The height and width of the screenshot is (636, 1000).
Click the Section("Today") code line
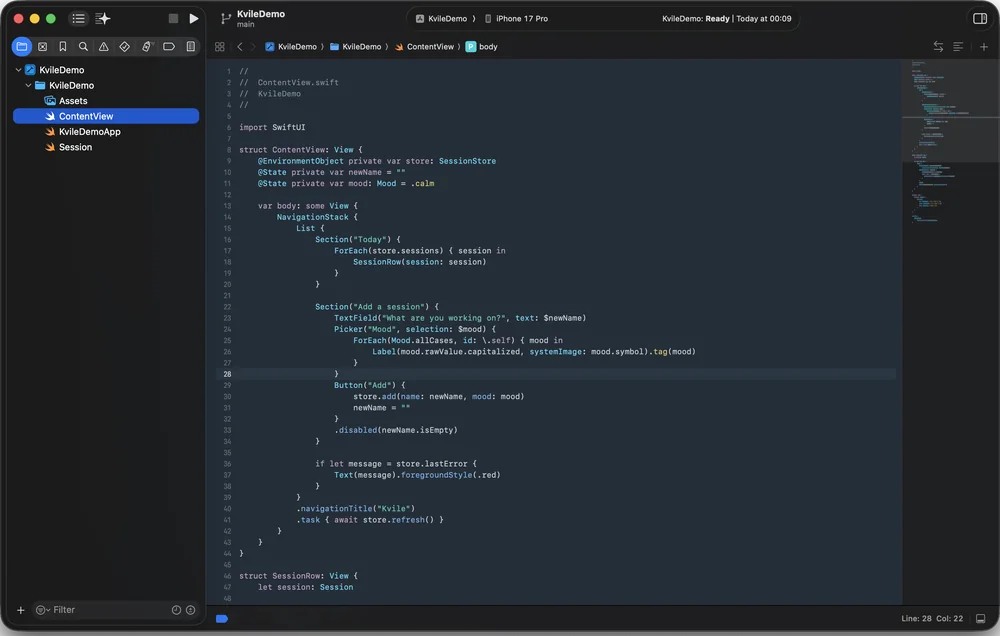(x=357, y=239)
